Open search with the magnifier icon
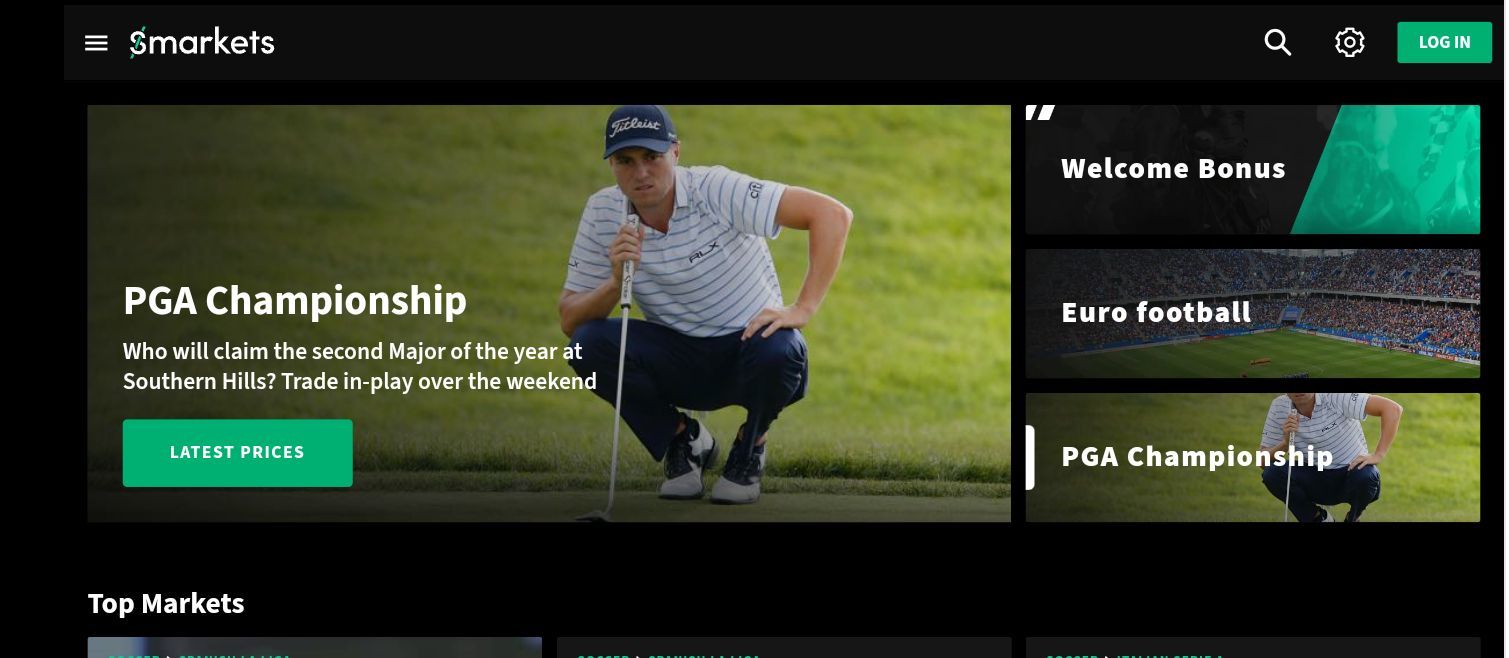The width and height of the screenshot is (1509, 658). coord(1278,42)
